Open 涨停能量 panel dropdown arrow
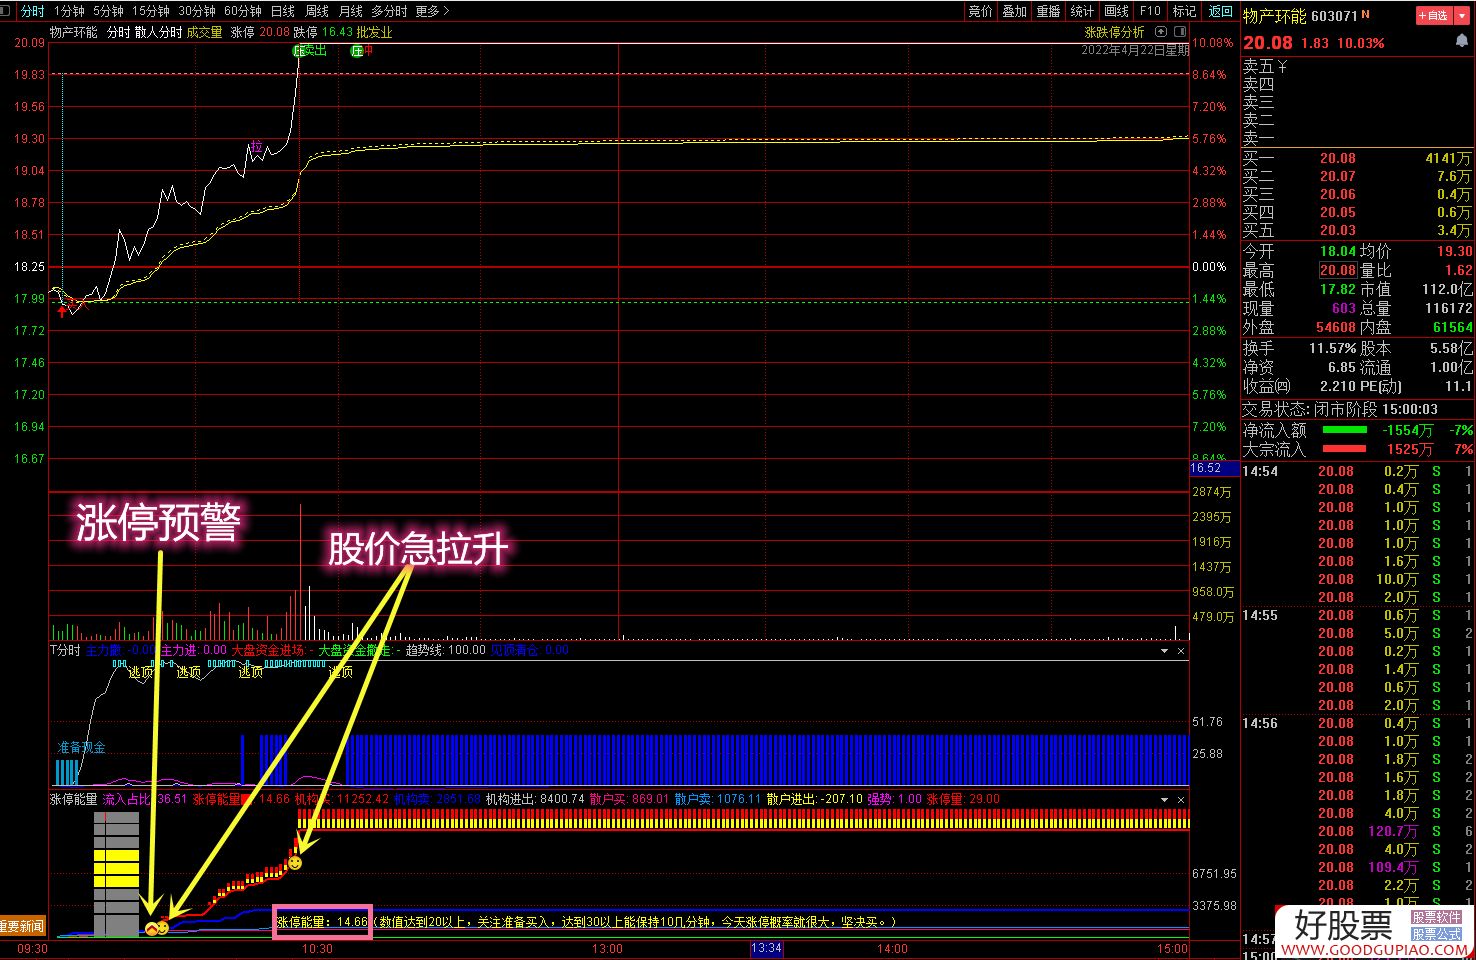This screenshot has width=1476, height=960. [1164, 800]
